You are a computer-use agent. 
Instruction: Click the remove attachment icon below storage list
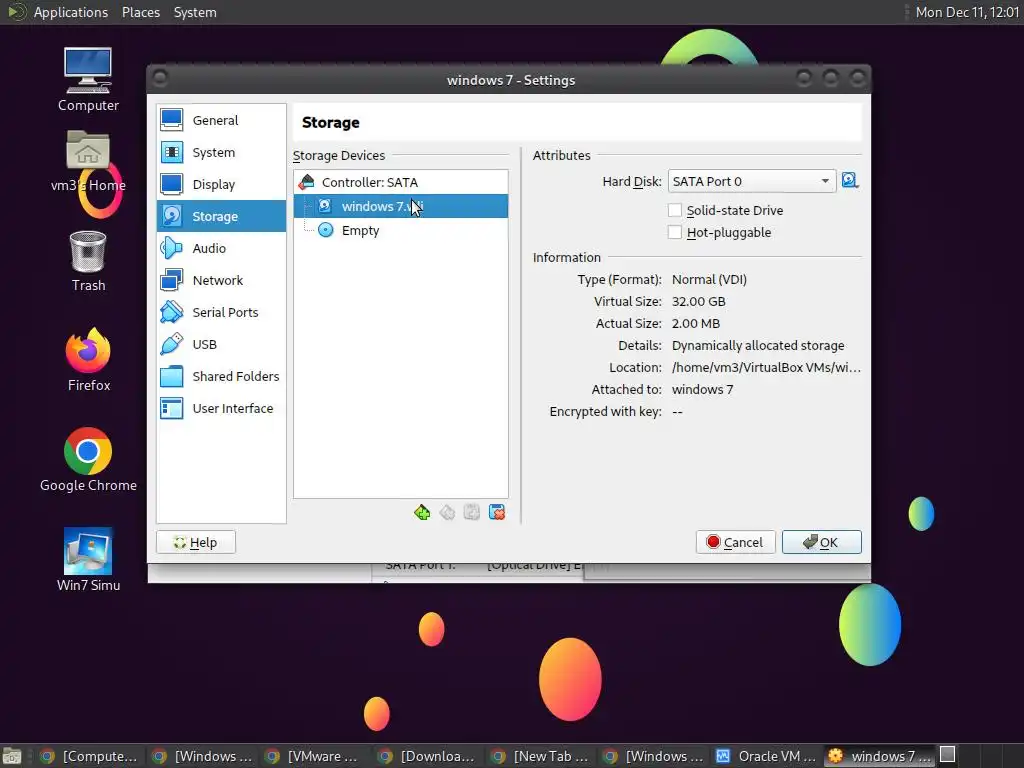click(497, 513)
